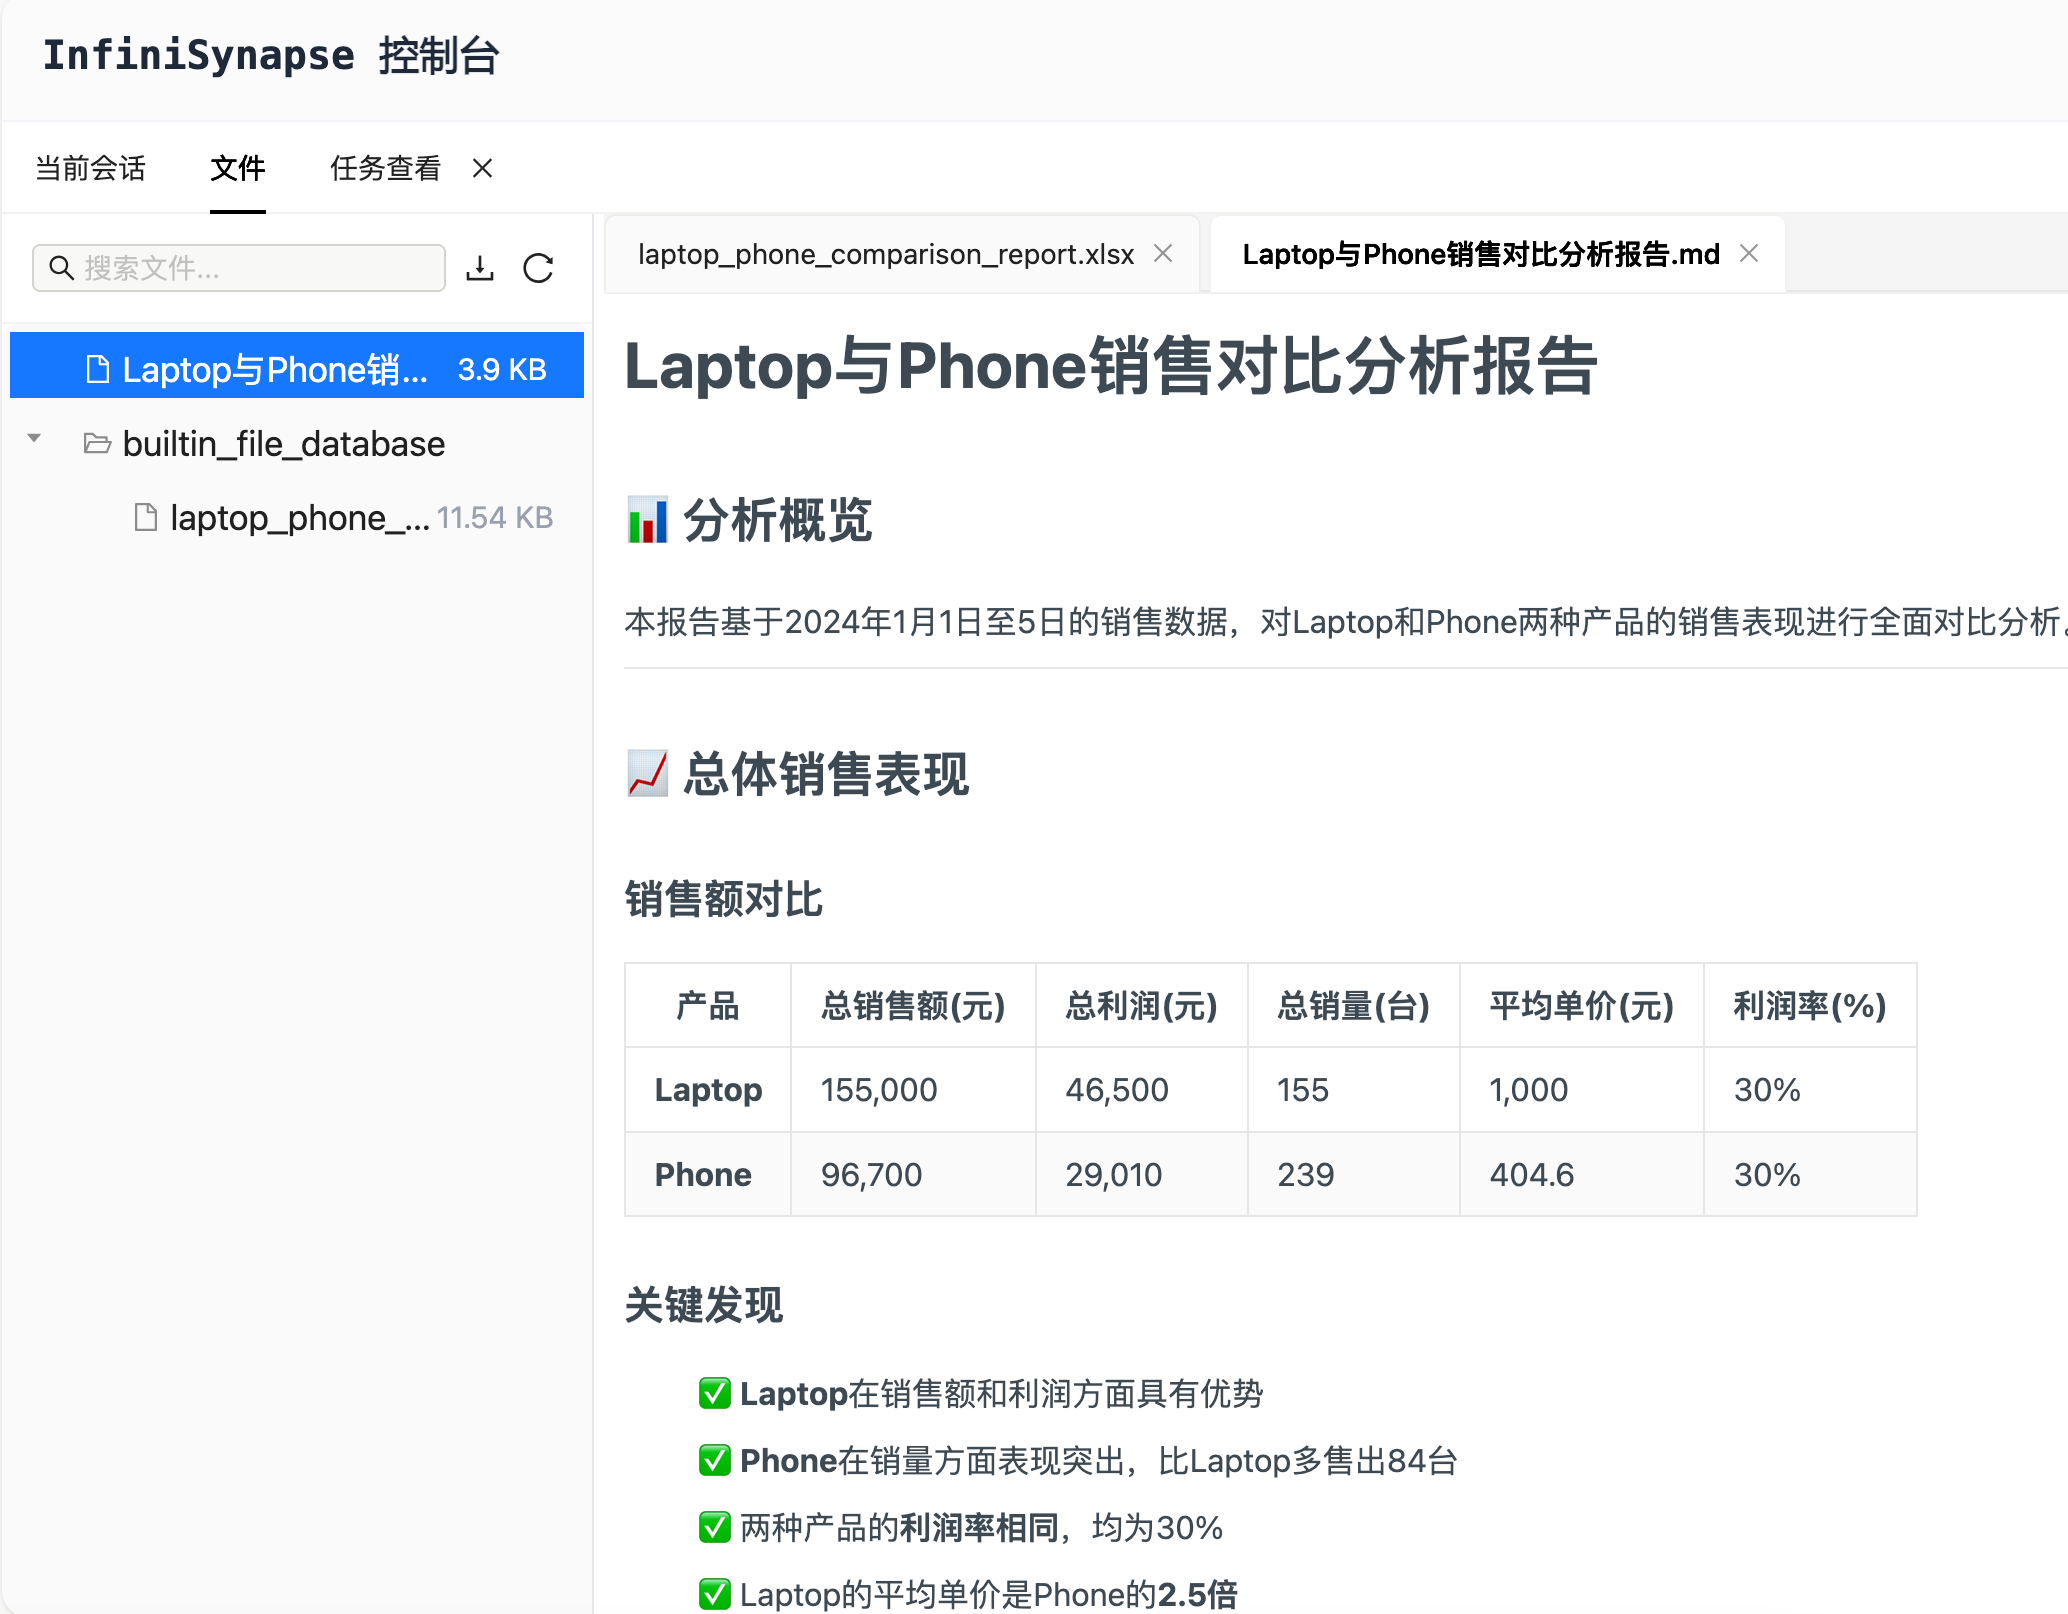The image size is (2068, 1614).
Task: Click the file icon beside Laptop与Phone销售报告
Action: 97,368
